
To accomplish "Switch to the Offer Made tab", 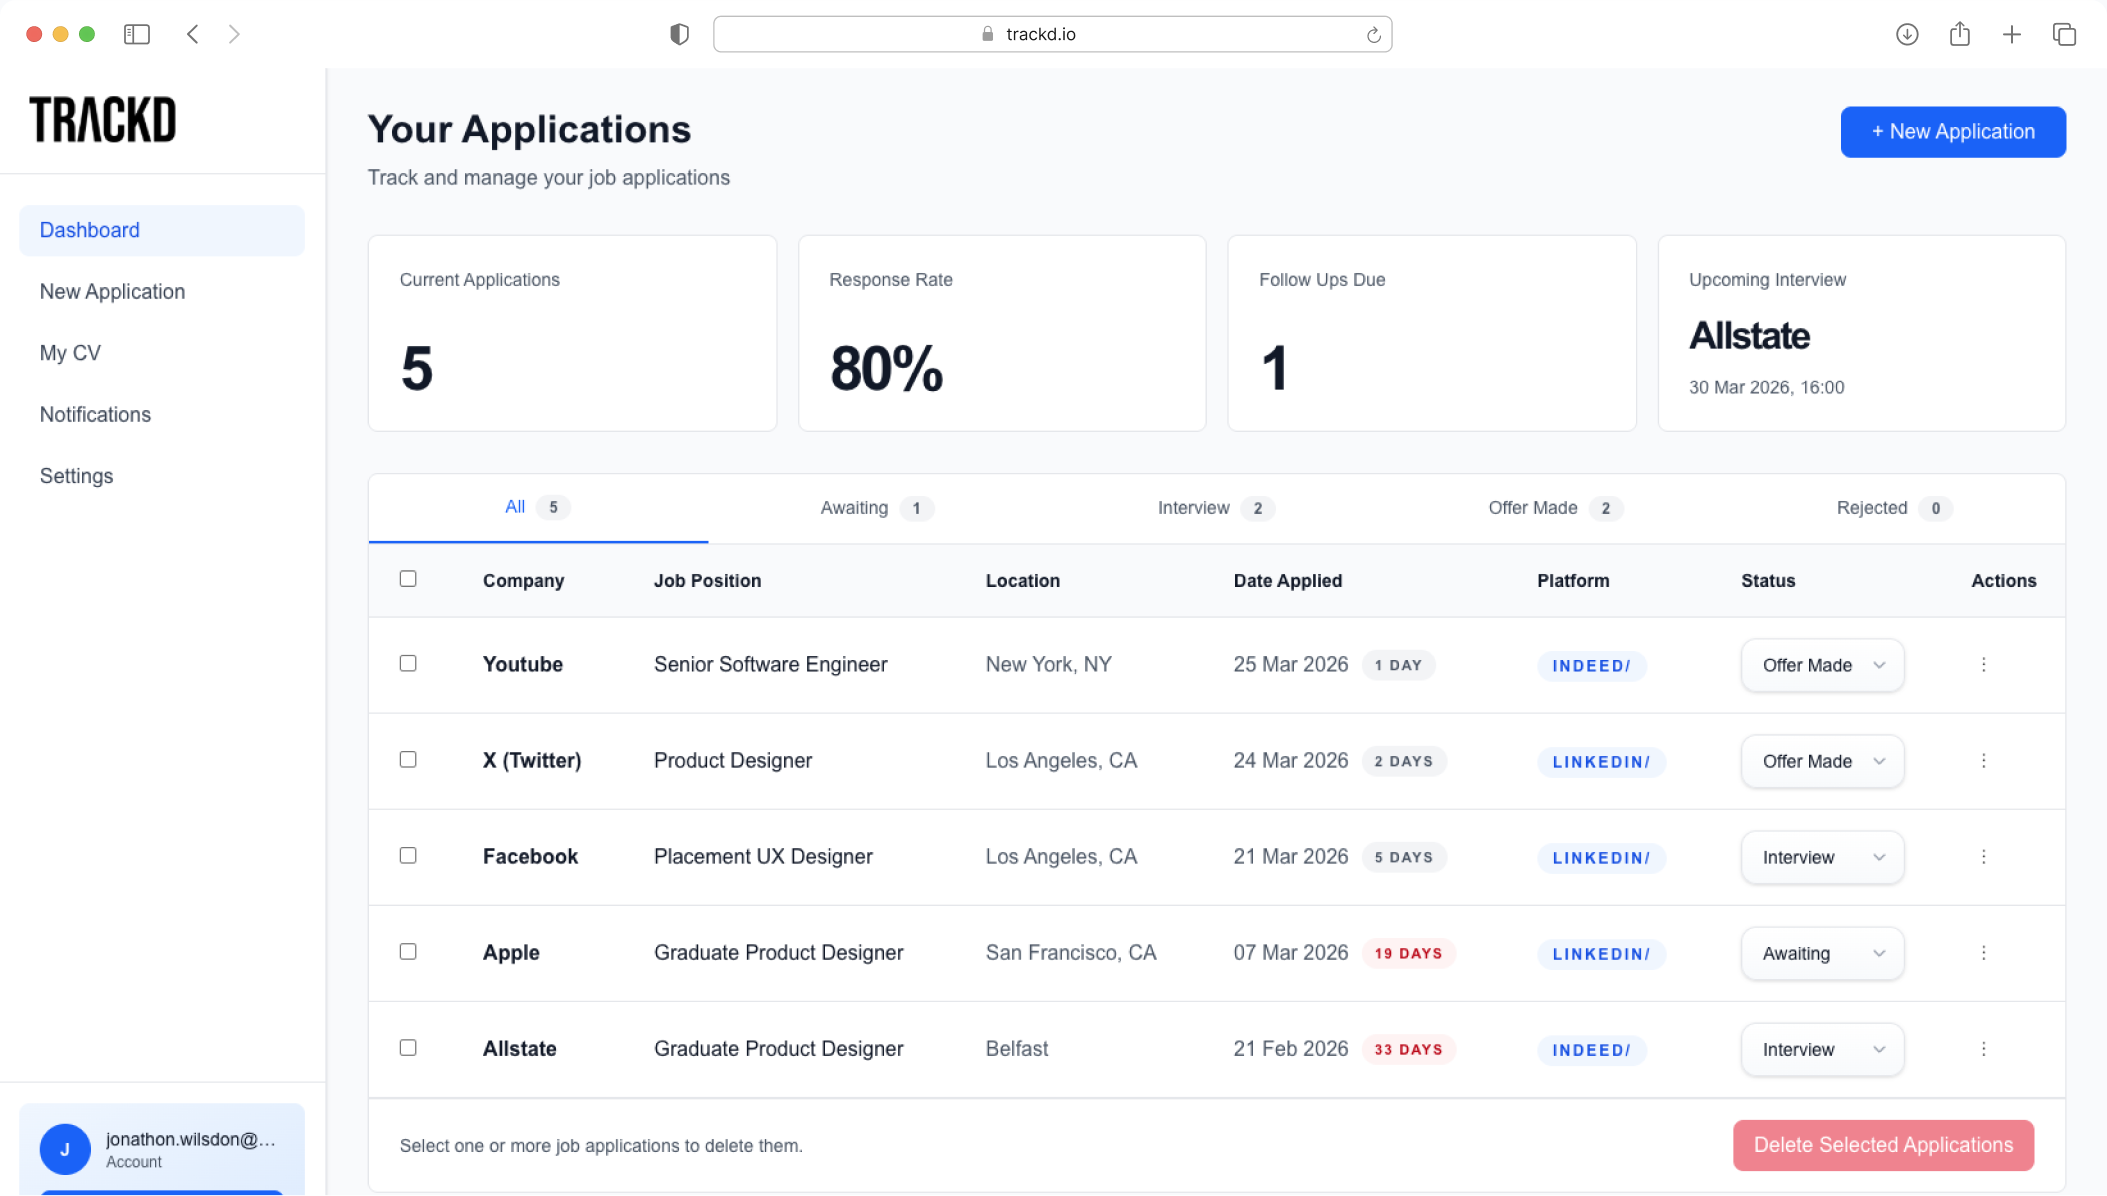I will [x=1553, y=508].
